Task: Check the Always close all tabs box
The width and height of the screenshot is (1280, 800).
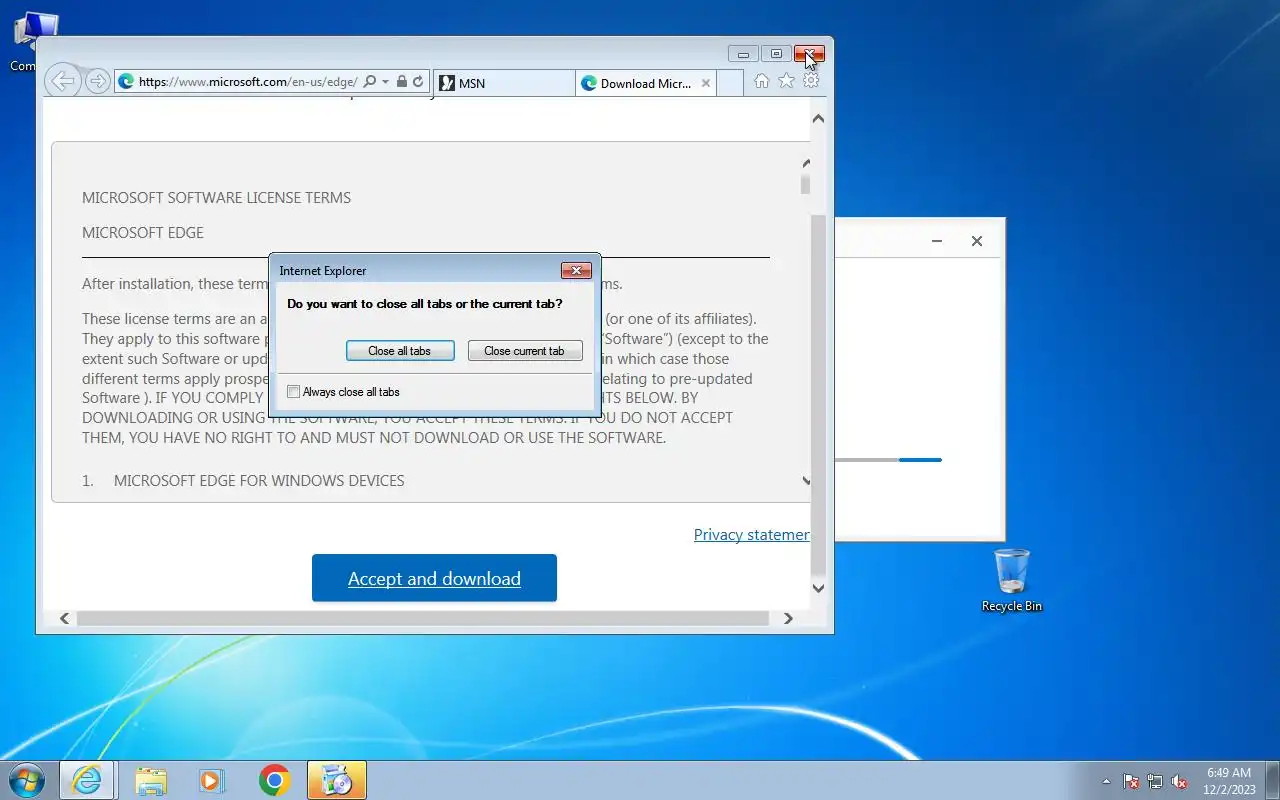Action: coord(293,392)
